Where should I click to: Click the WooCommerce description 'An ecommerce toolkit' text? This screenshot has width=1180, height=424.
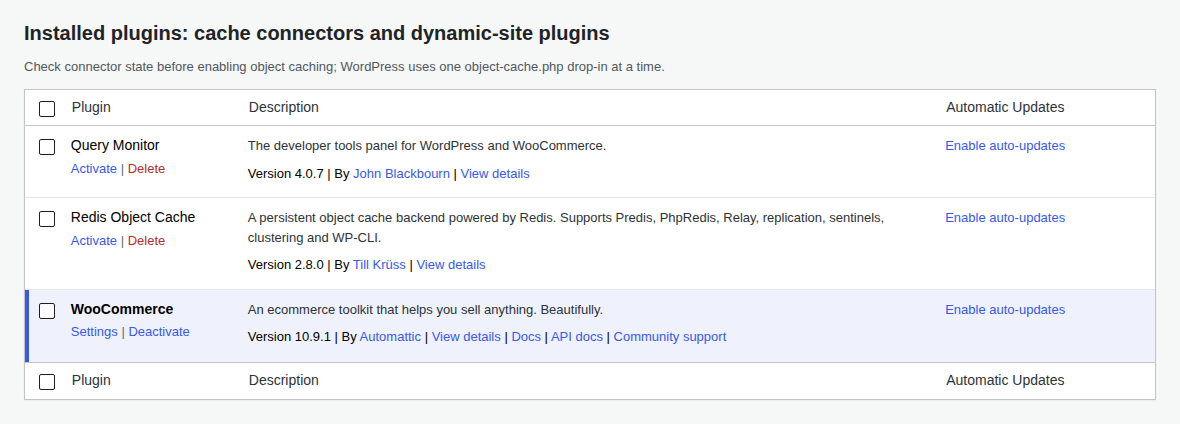pos(425,310)
